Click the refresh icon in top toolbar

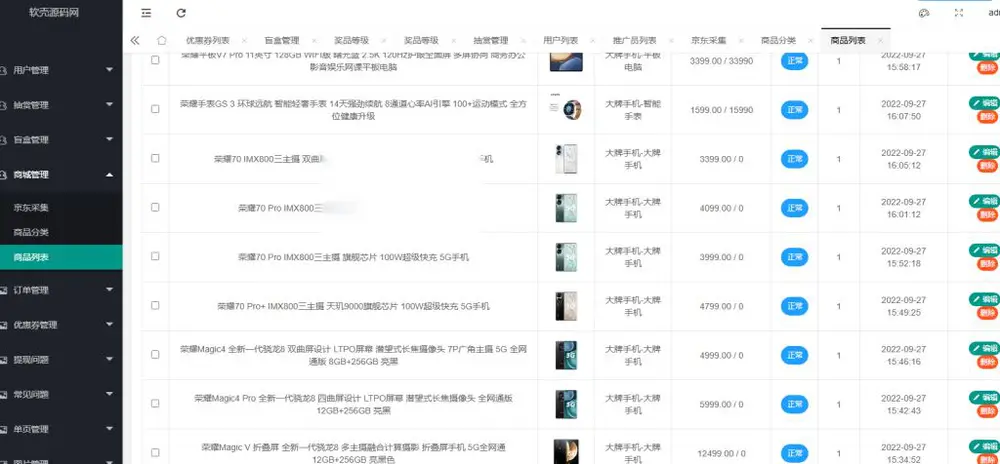point(181,13)
